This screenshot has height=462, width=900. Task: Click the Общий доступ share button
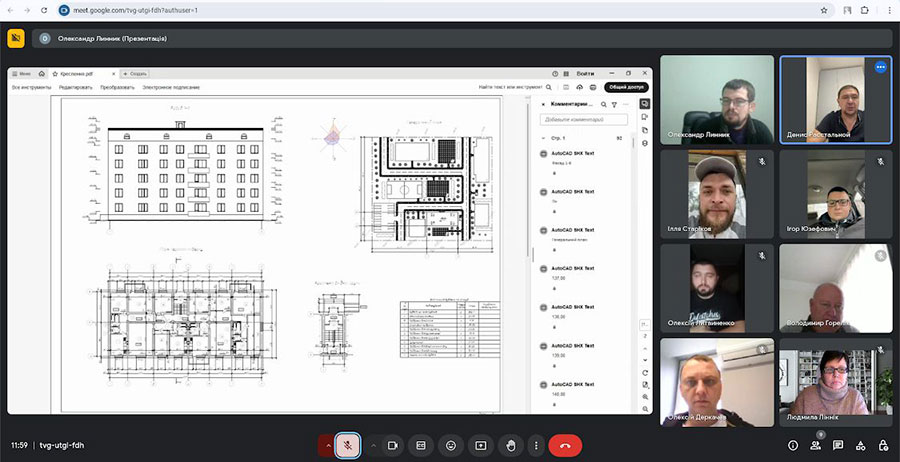coord(619,87)
